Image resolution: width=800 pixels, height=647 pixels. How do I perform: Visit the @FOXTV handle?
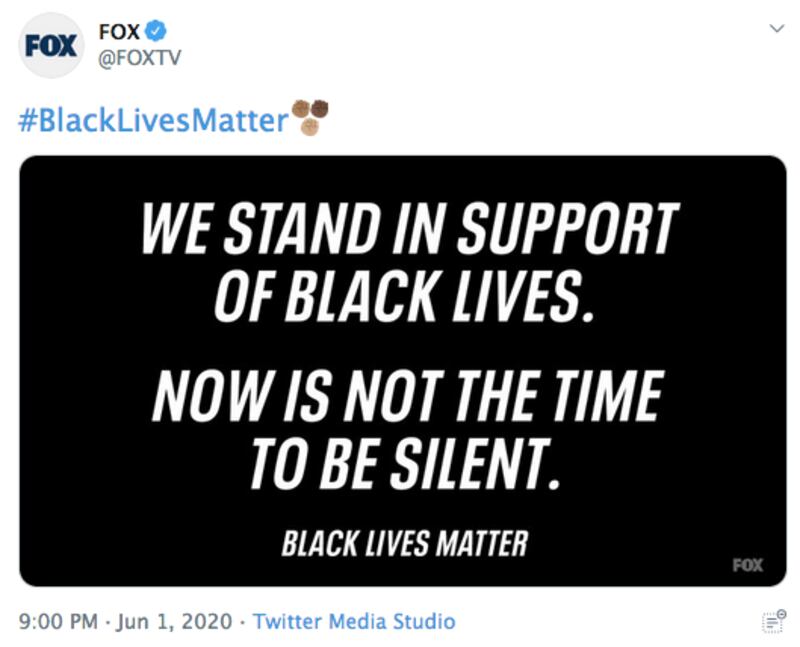(139, 58)
